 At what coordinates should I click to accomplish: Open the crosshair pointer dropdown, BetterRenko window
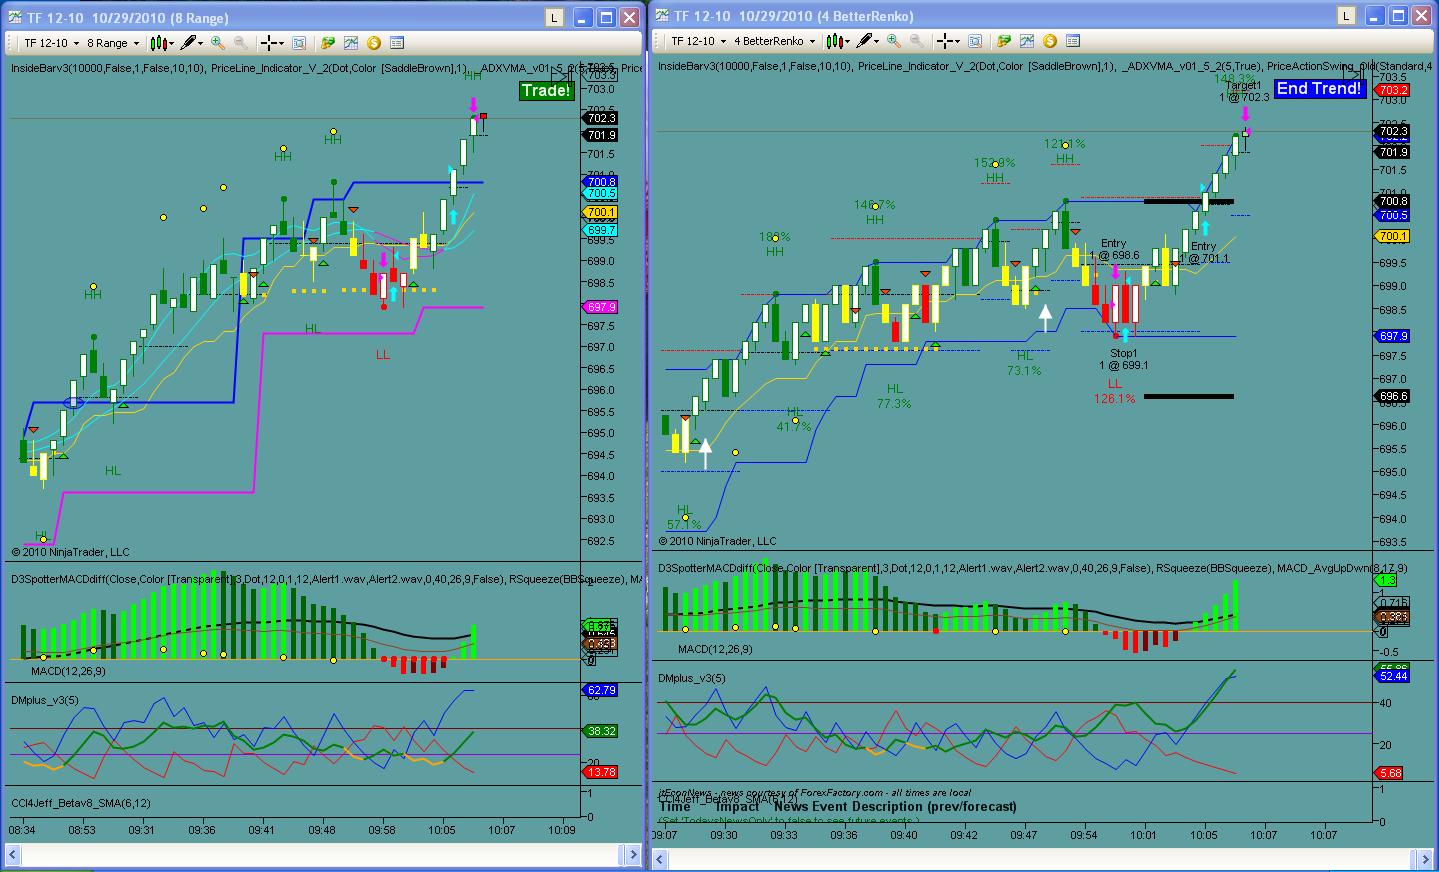948,41
